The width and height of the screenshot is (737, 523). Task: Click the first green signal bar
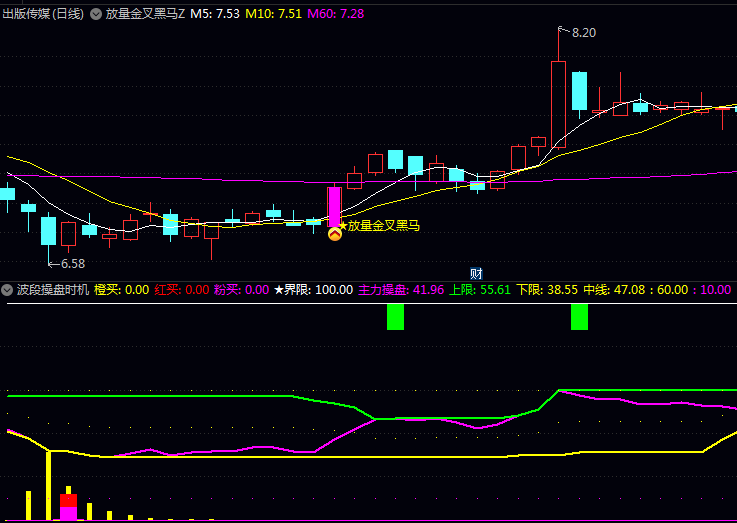pos(395,317)
